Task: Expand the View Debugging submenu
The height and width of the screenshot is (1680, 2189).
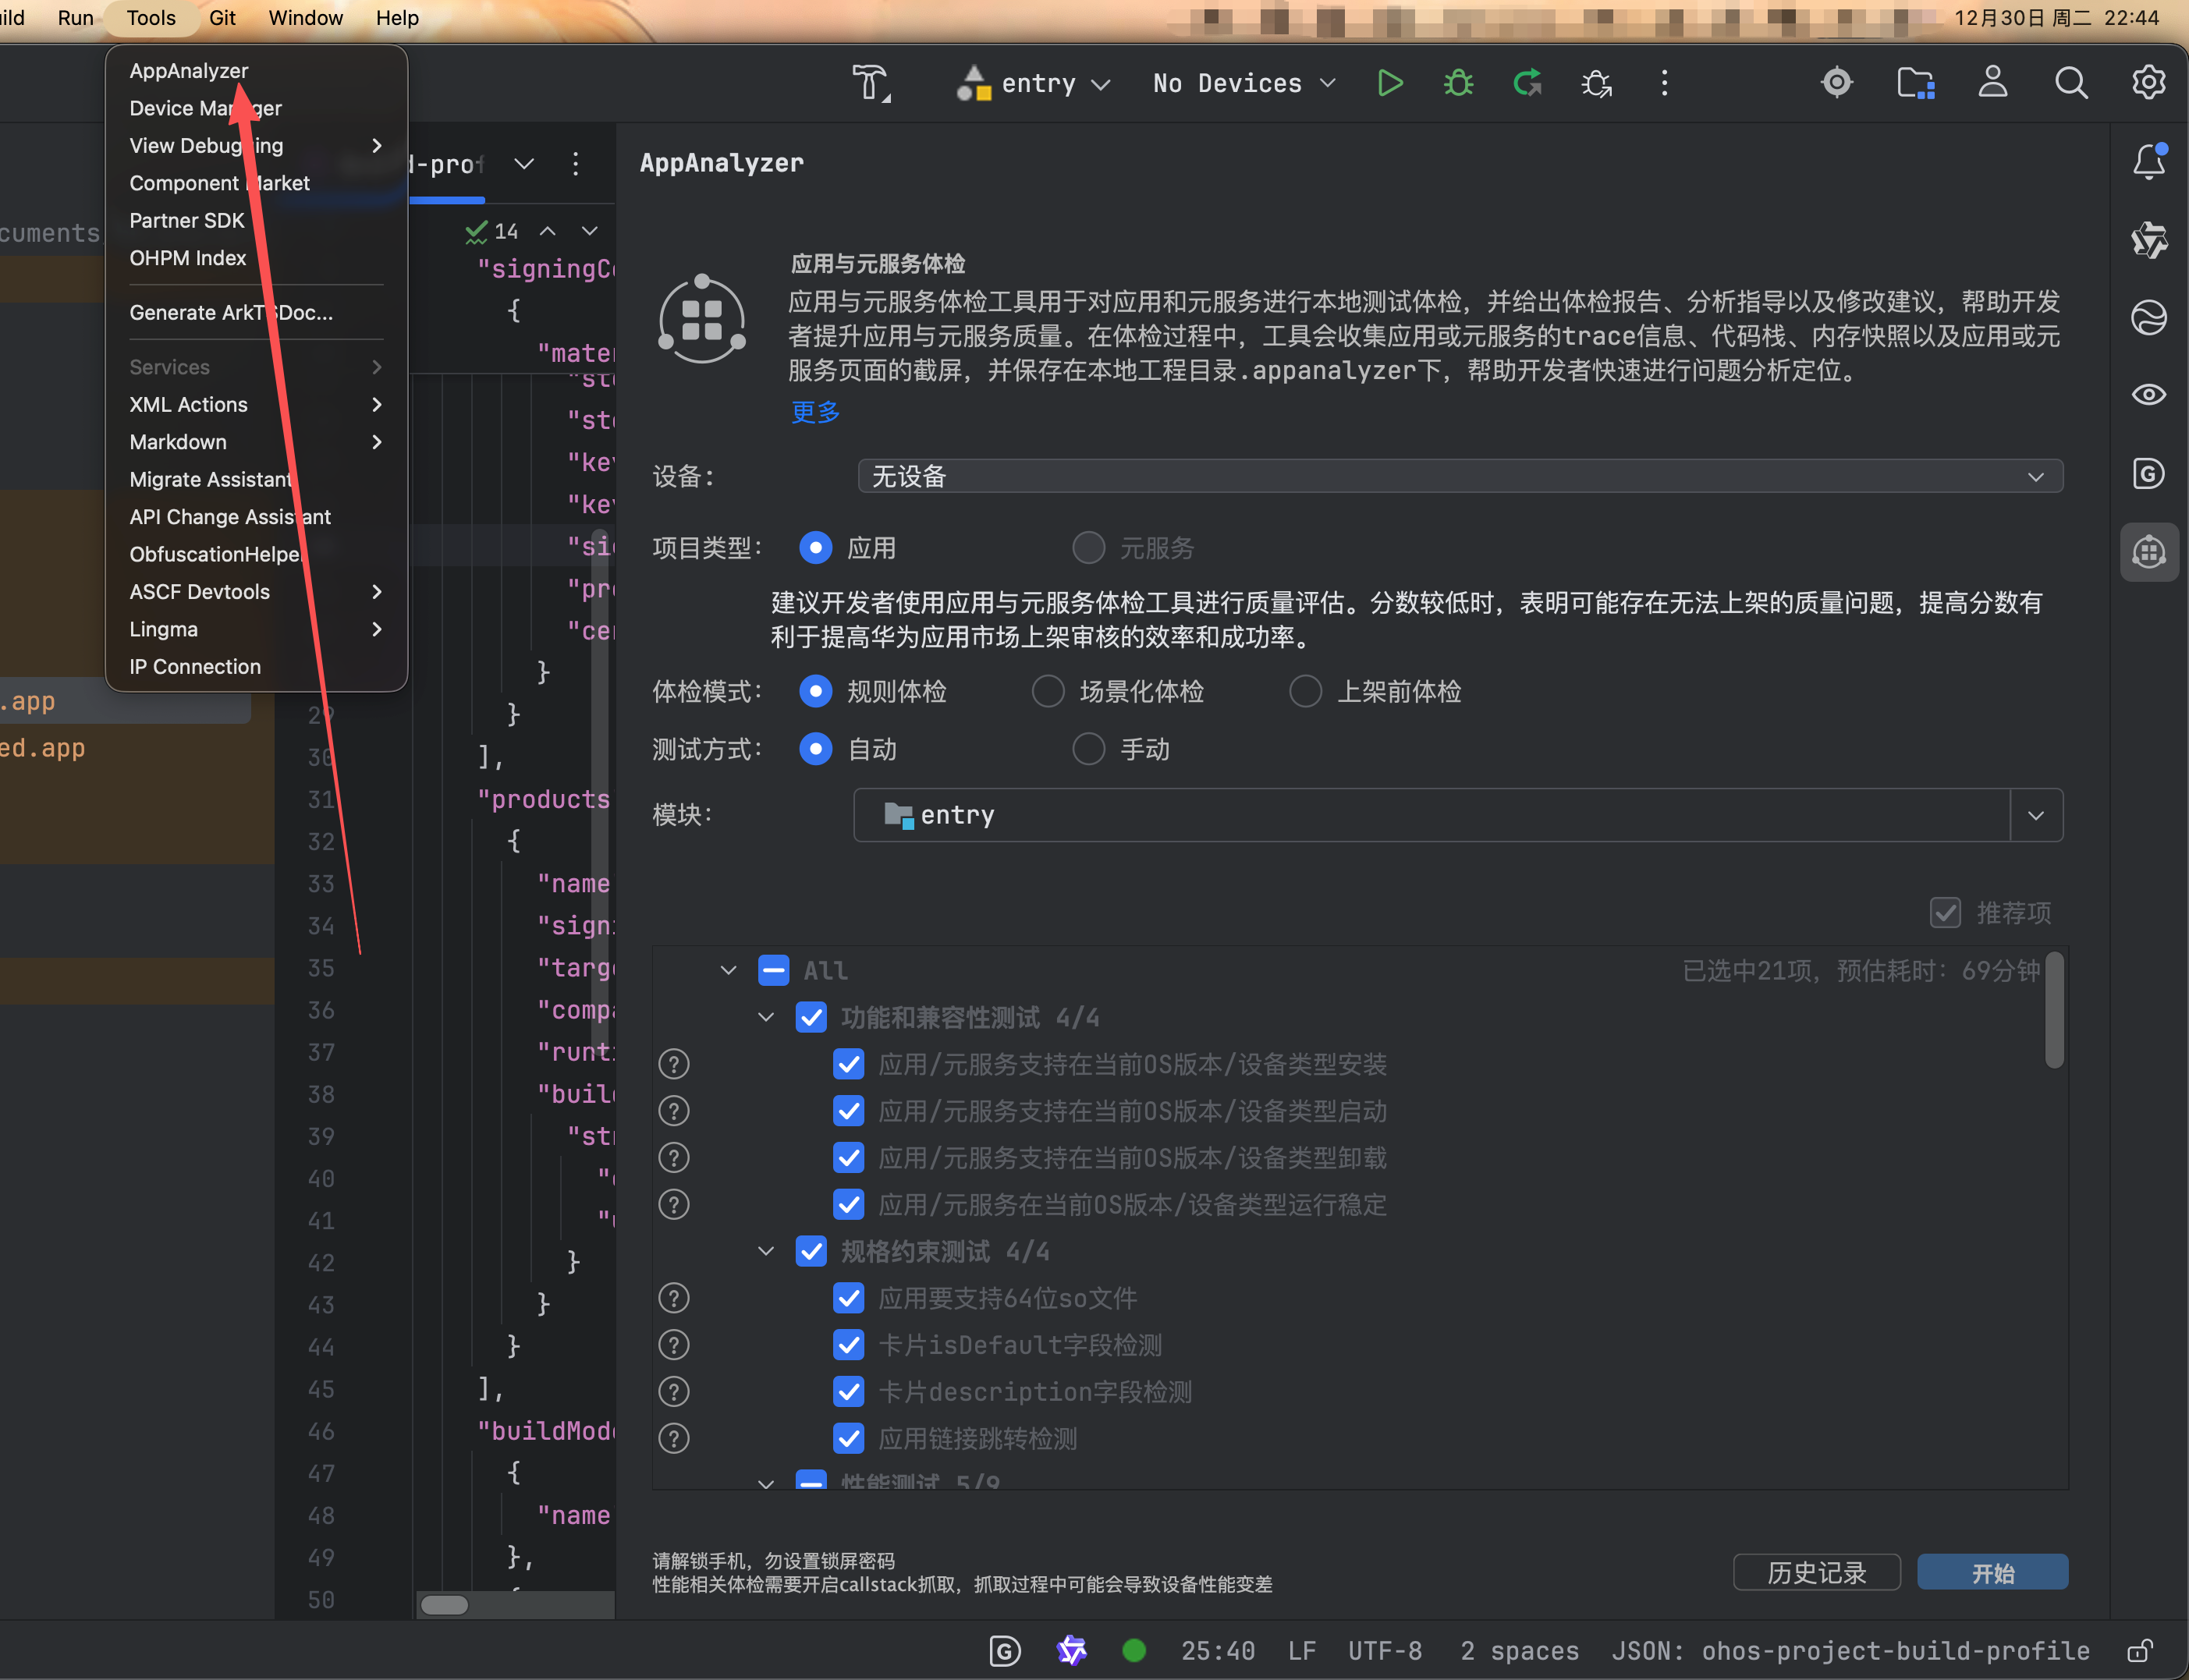Action: pyautogui.click(x=256, y=146)
